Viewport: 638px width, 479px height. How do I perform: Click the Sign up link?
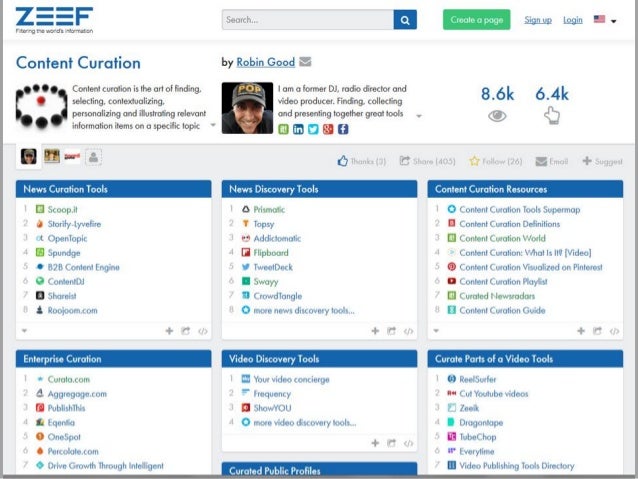[538, 20]
